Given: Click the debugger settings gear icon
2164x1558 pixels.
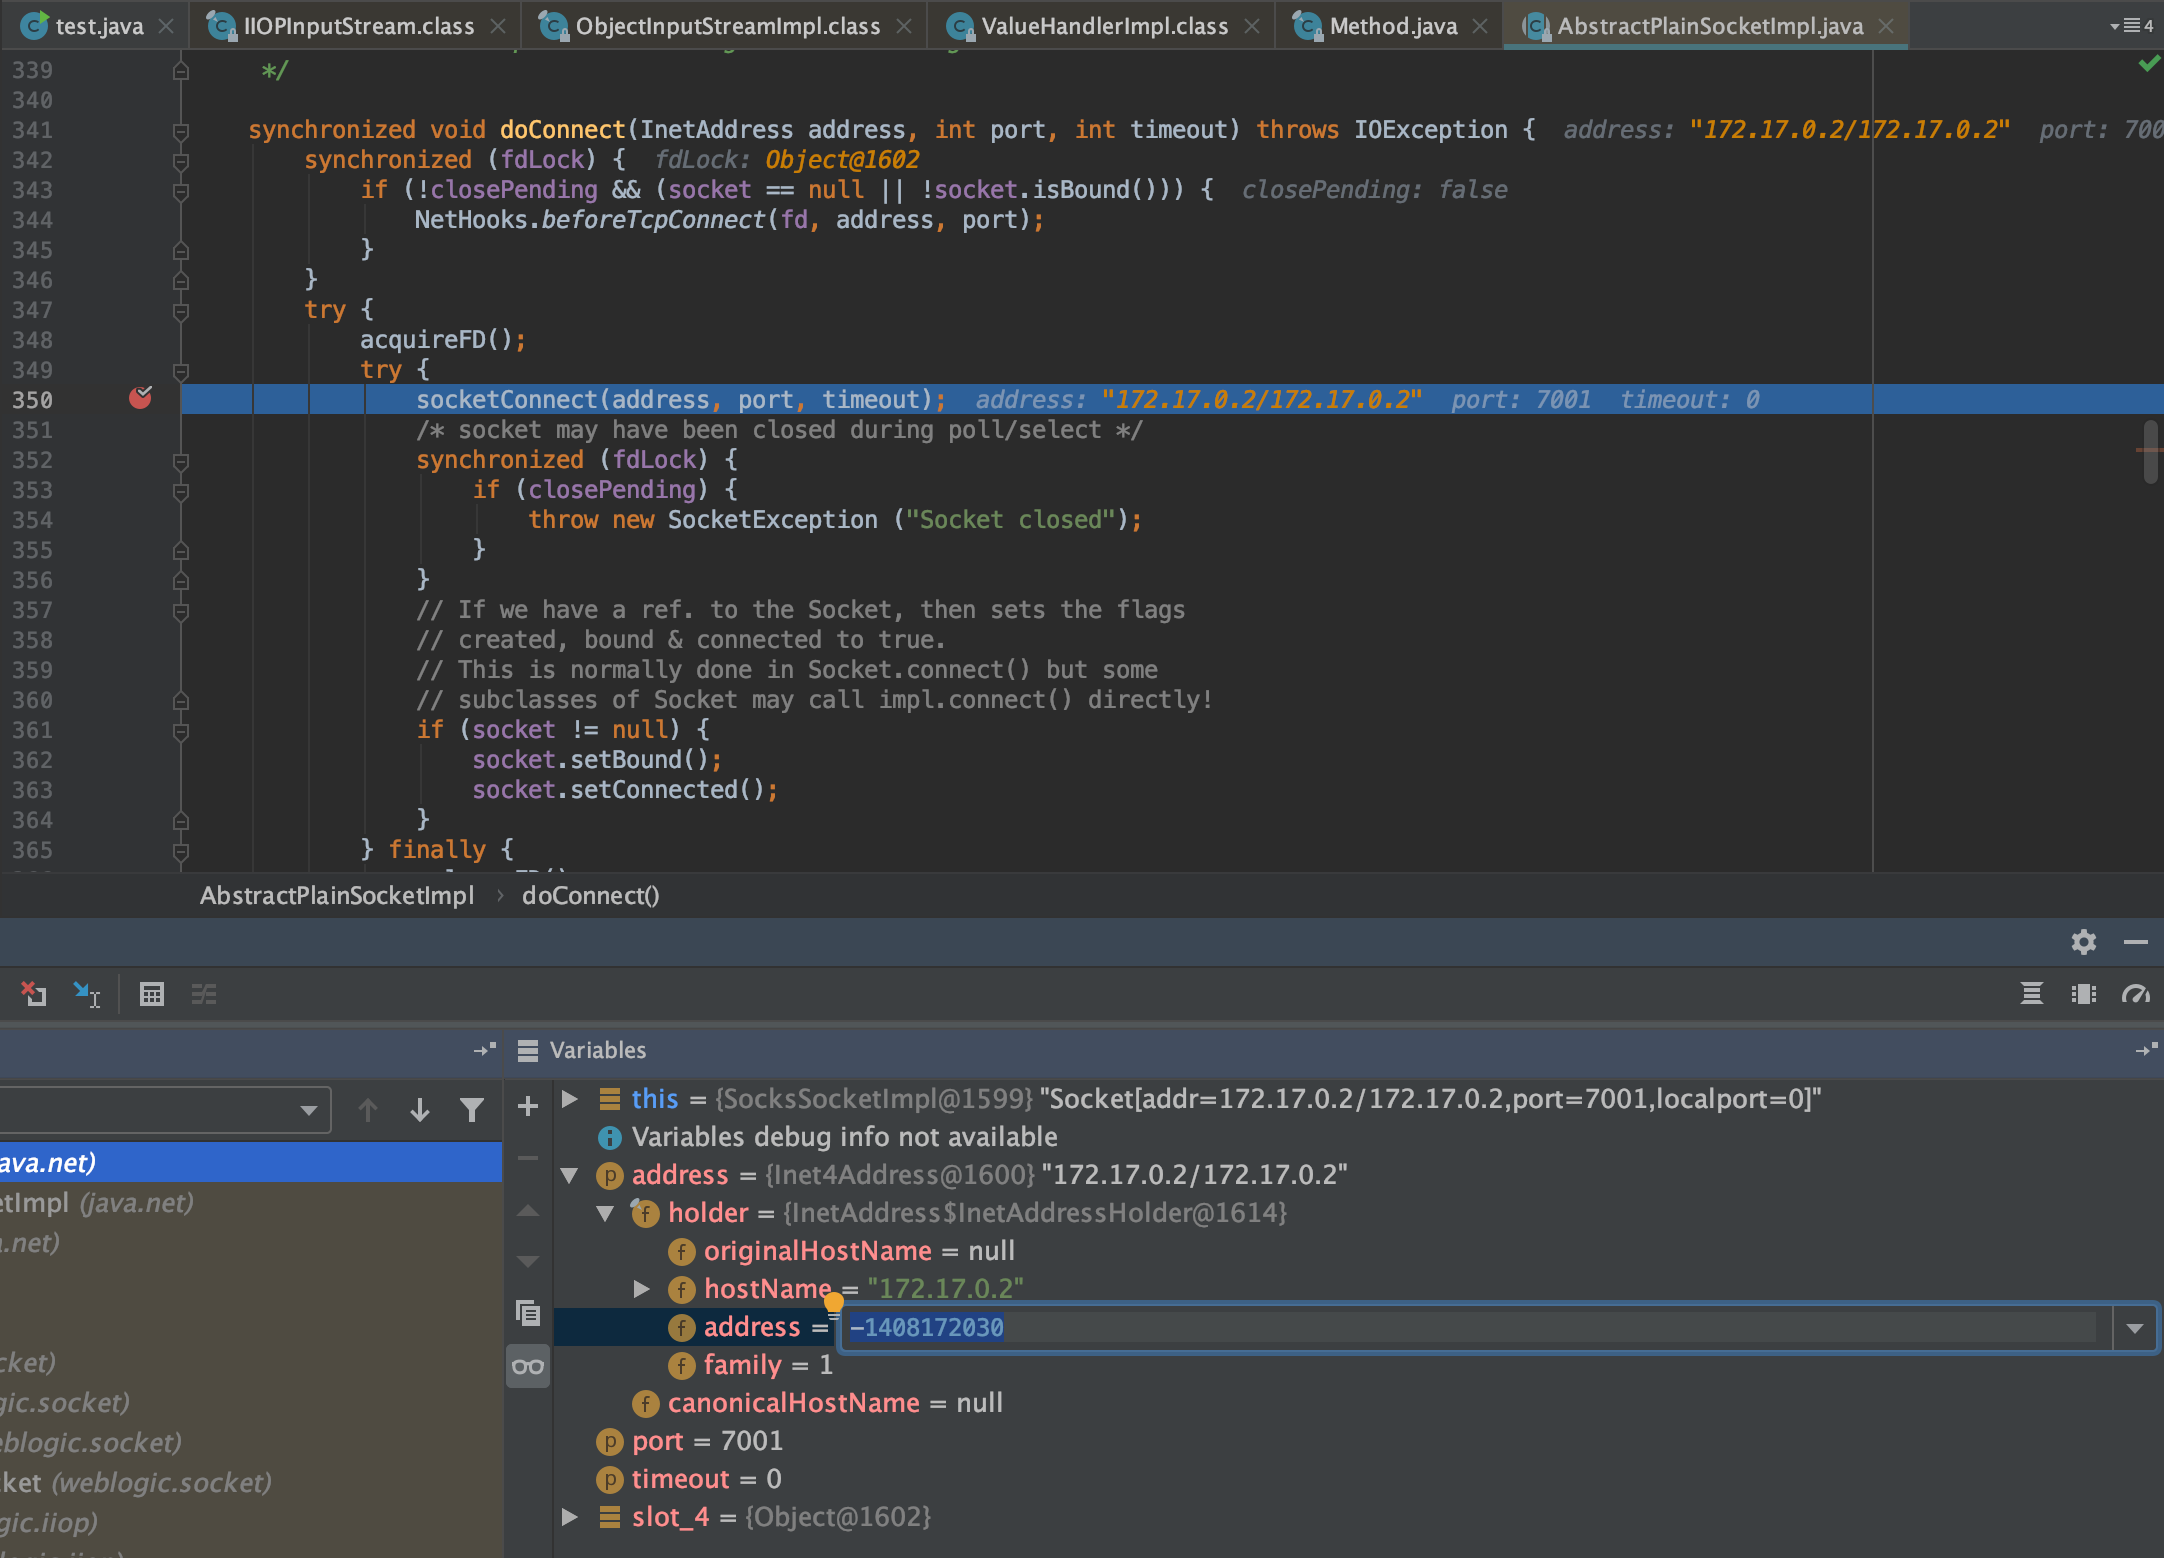Looking at the screenshot, I should coord(2083,942).
